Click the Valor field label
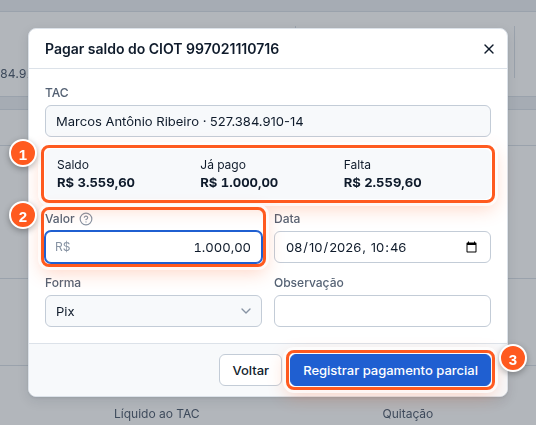The height and width of the screenshot is (425, 536). [60, 219]
